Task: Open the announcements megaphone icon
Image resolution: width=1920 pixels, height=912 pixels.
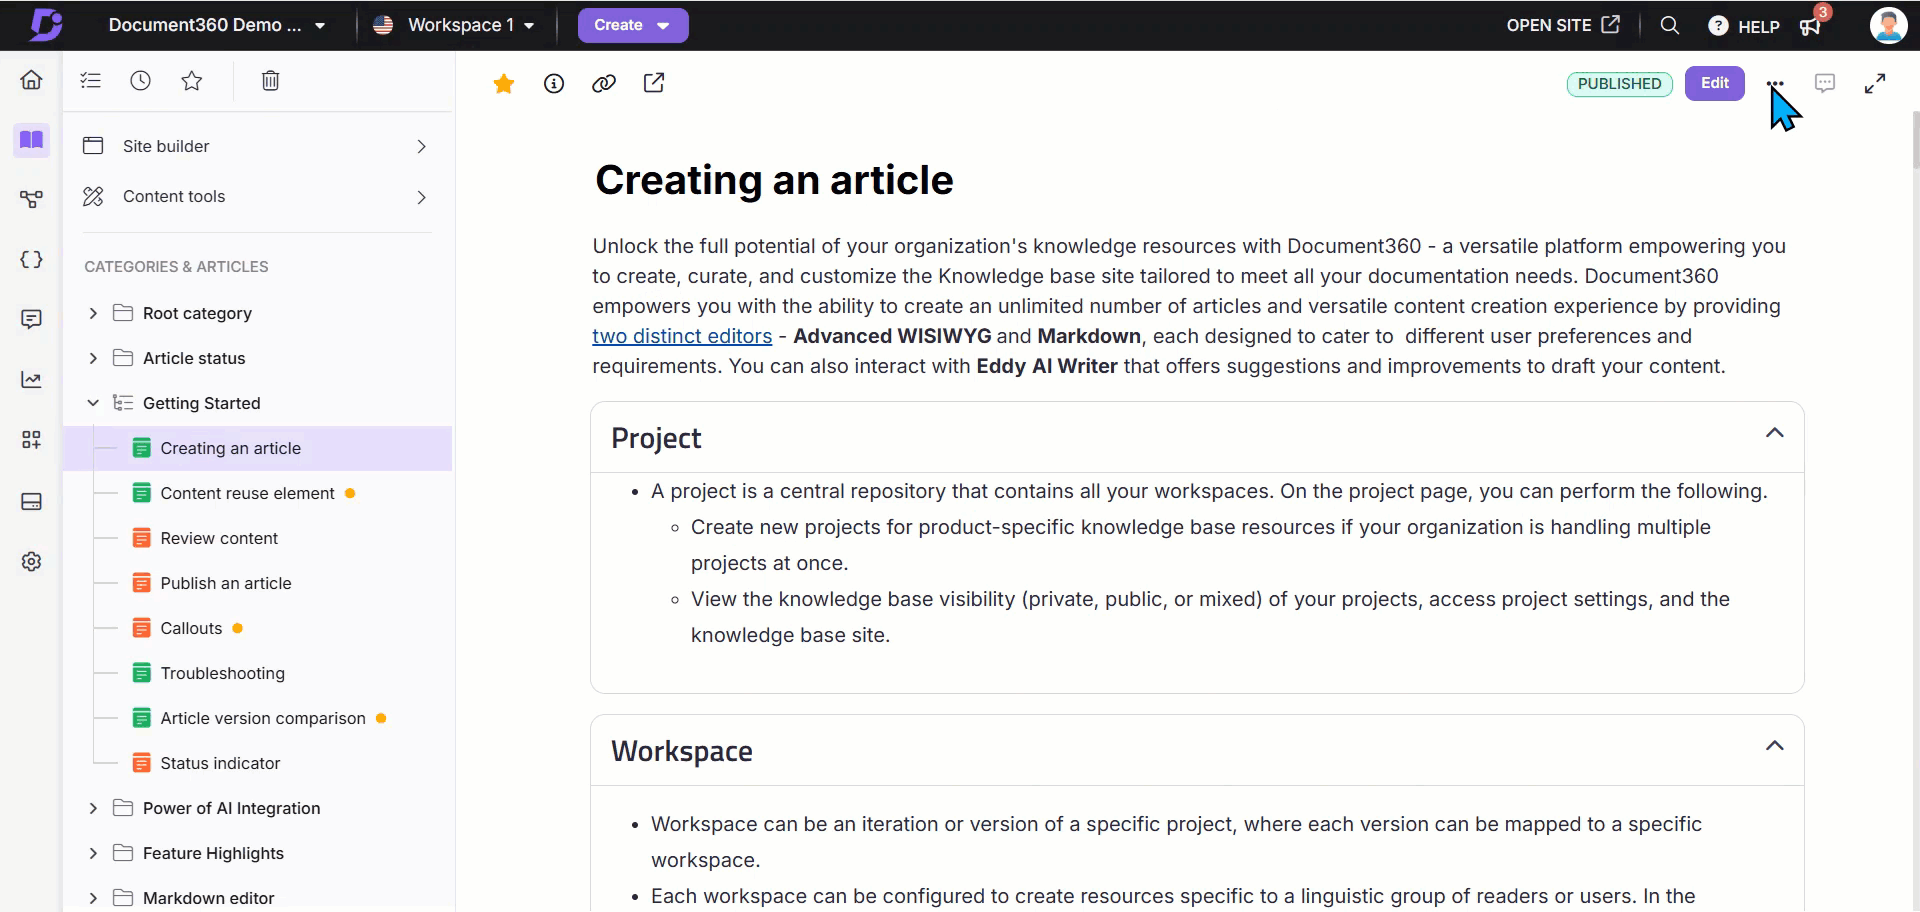Action: pyautogui.click(x=1811, y=26)
